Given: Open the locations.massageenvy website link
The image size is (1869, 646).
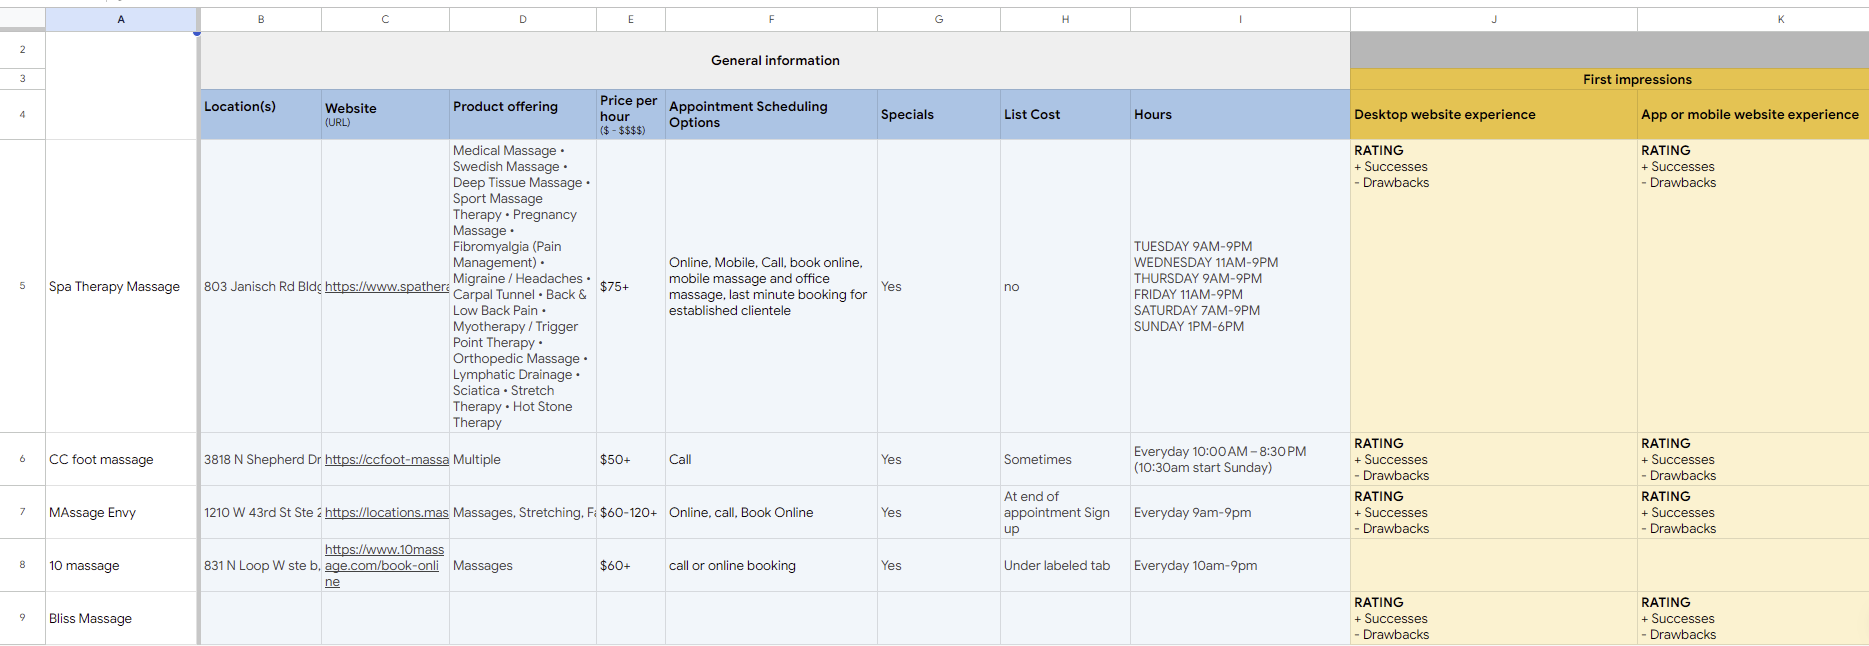Looking at the screenshot, I should 386,512.
